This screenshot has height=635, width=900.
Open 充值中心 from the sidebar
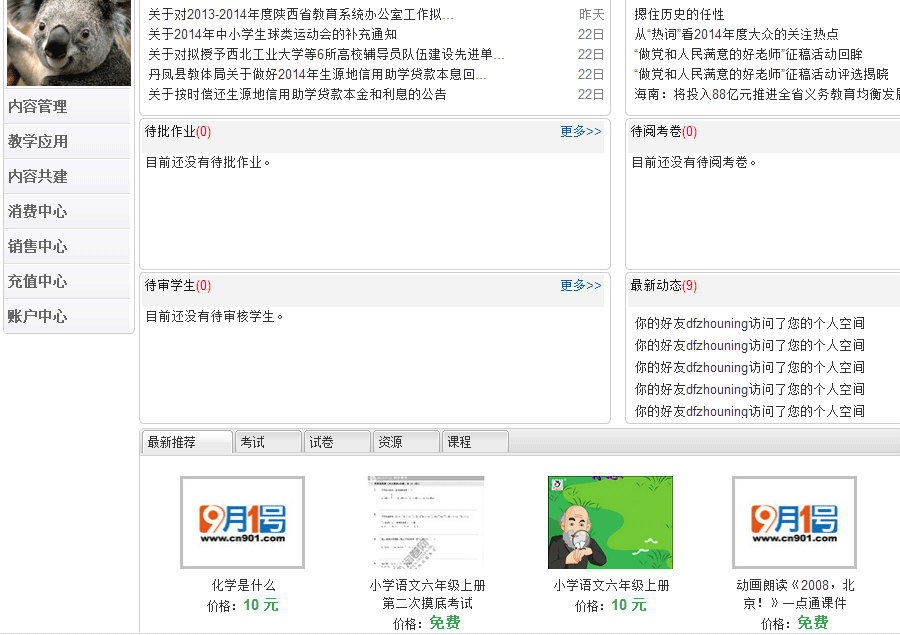click(38, 282)
